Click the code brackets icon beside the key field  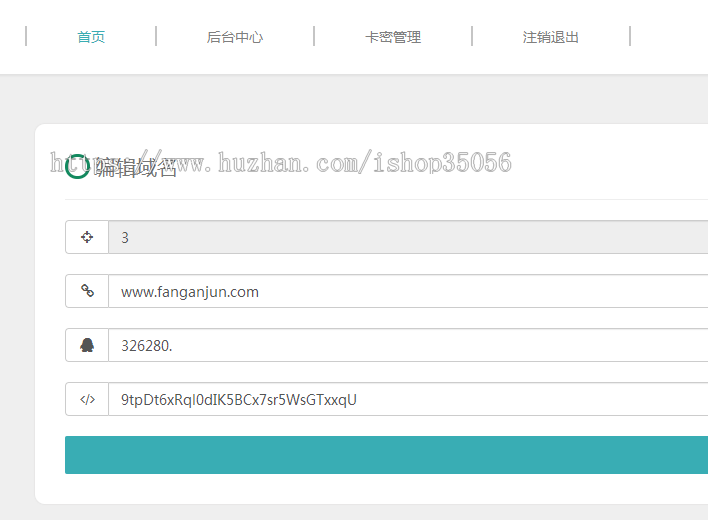[87, 399]
